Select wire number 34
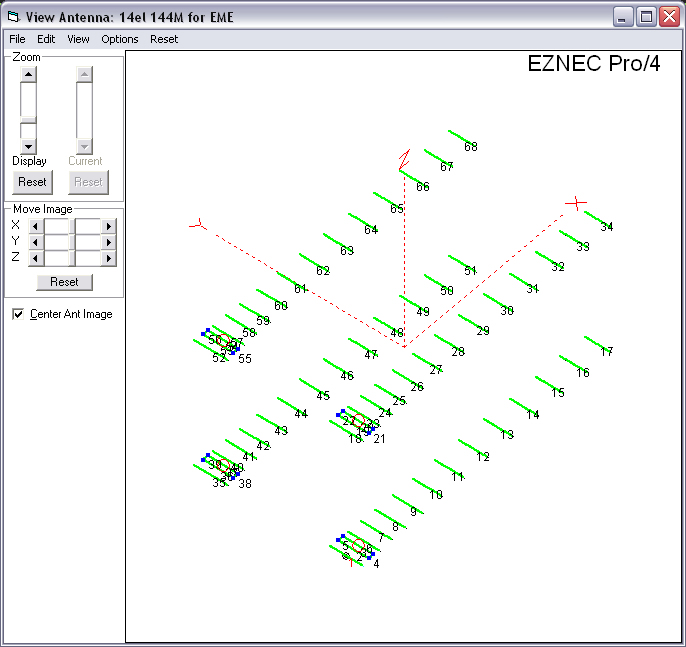686x647 pixels. tap(606, 227)
